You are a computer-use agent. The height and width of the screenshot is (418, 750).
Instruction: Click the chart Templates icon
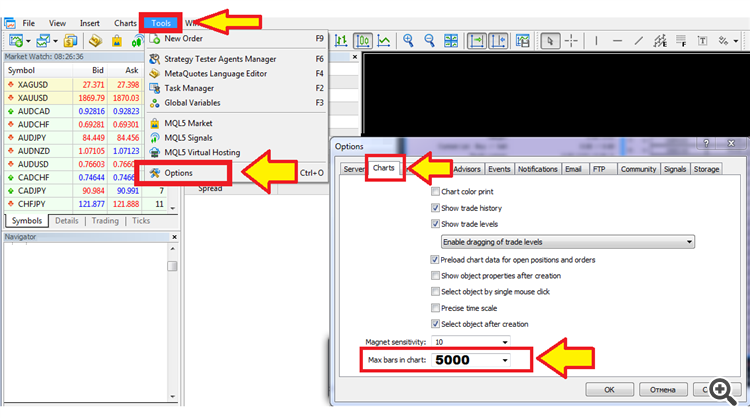tap(523, 41)
